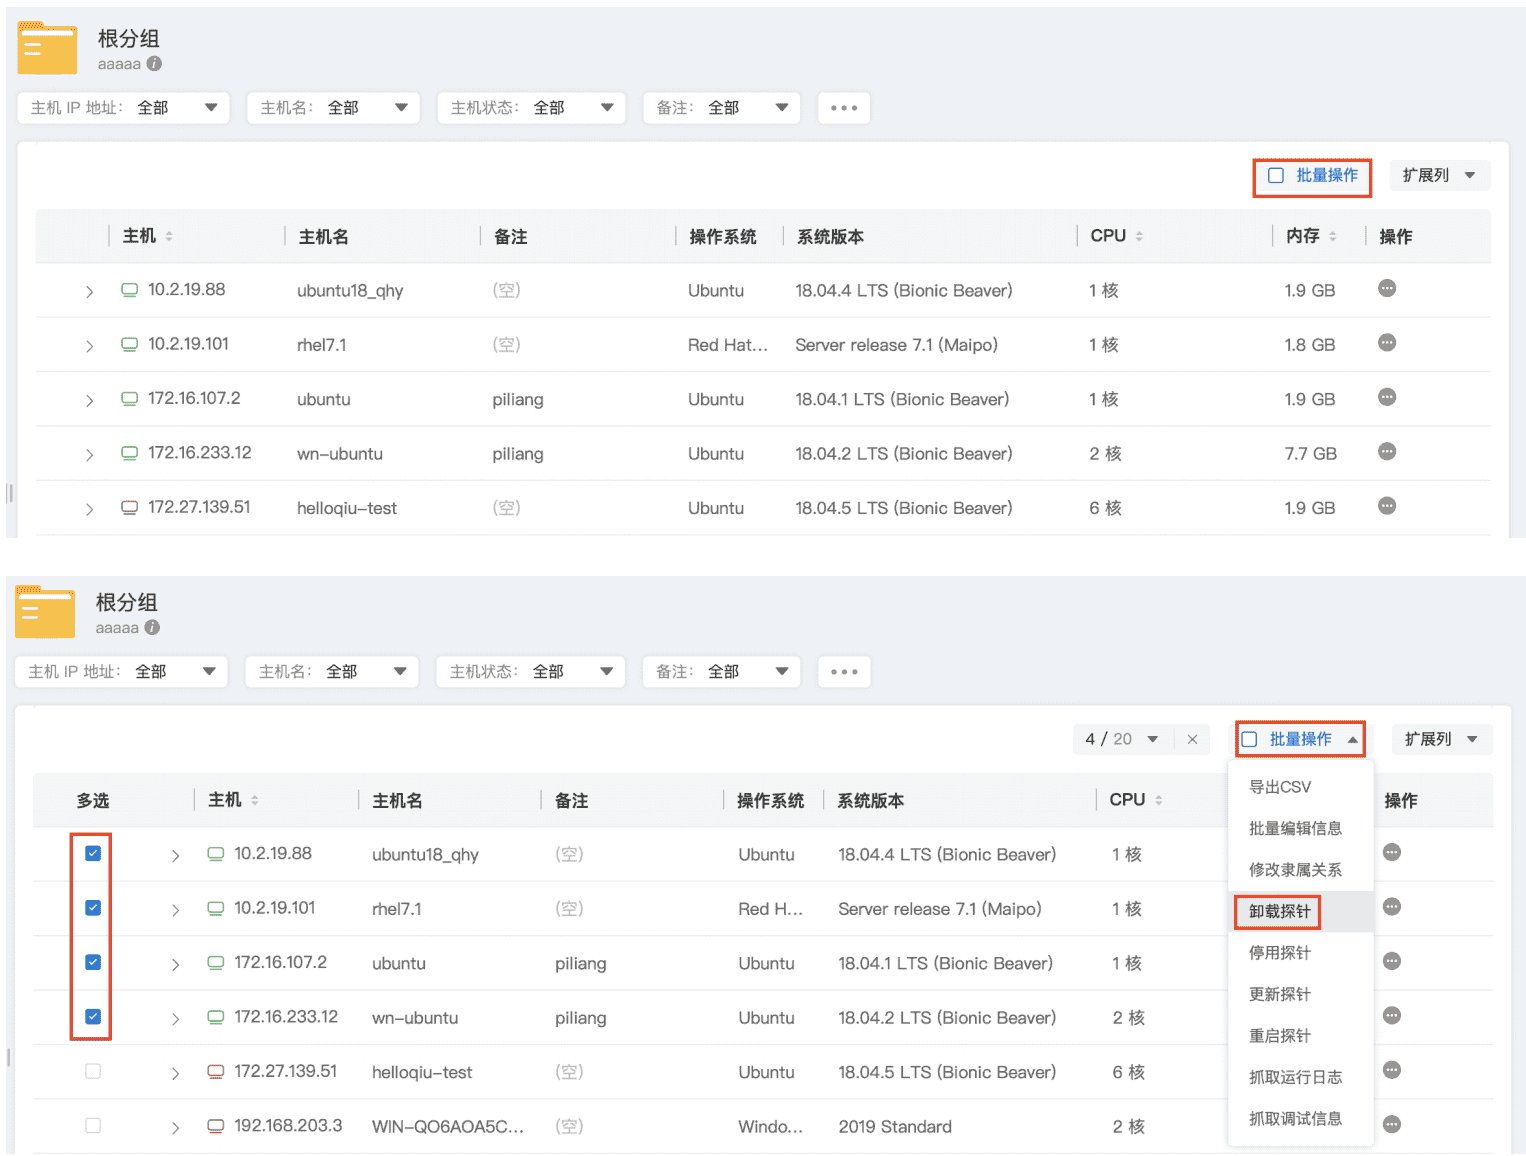Click the info icon next to aaaaa
1526x1156 pixels.
pyautogui.click(x=154, y=63)
